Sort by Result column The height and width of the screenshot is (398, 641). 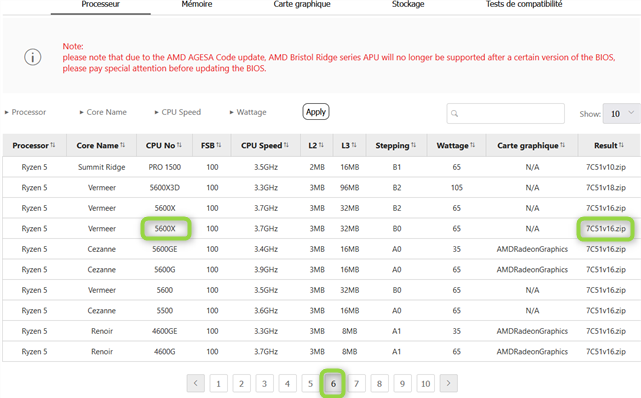pos(609,145)
